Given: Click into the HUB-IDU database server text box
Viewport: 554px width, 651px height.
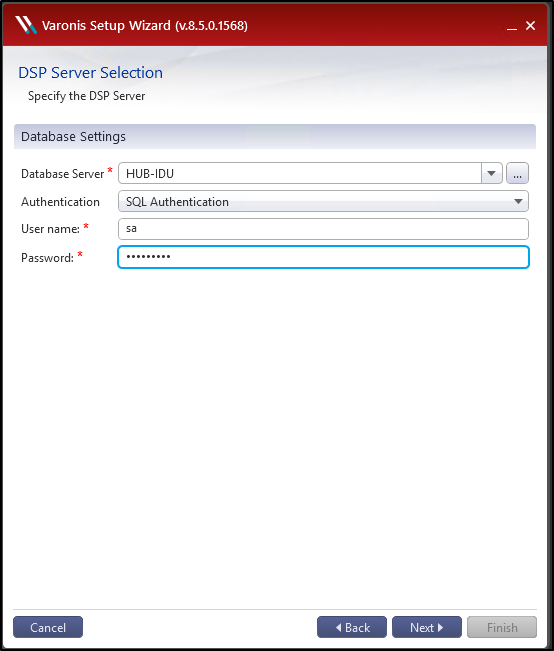Looking at the screenshot, I should [x=300, y=173].
